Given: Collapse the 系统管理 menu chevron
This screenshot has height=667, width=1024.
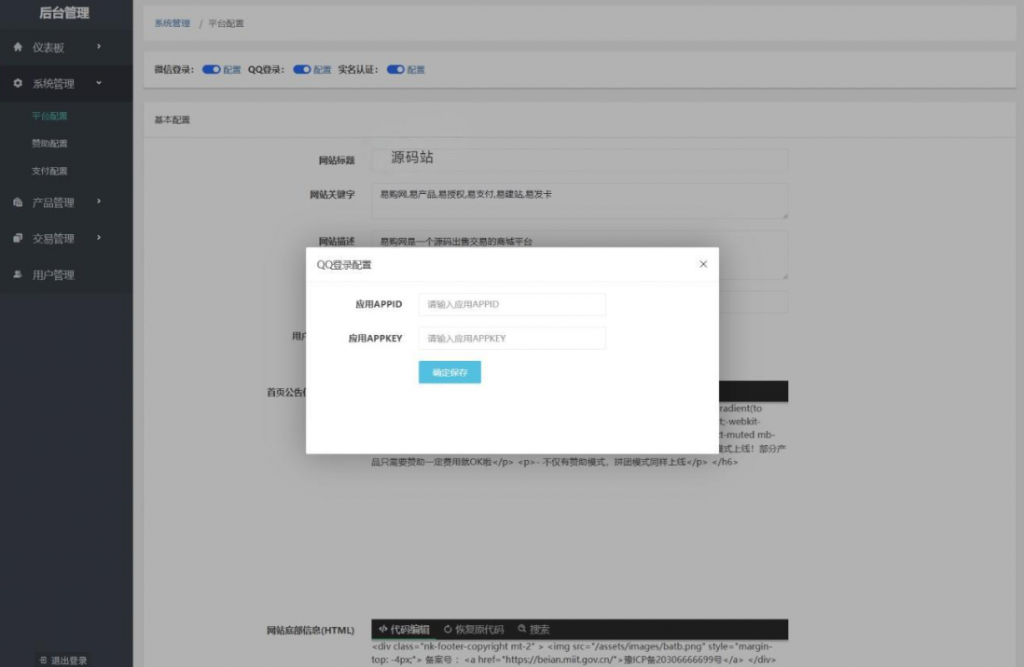Looking at the screenshot, I should (98, 84).
